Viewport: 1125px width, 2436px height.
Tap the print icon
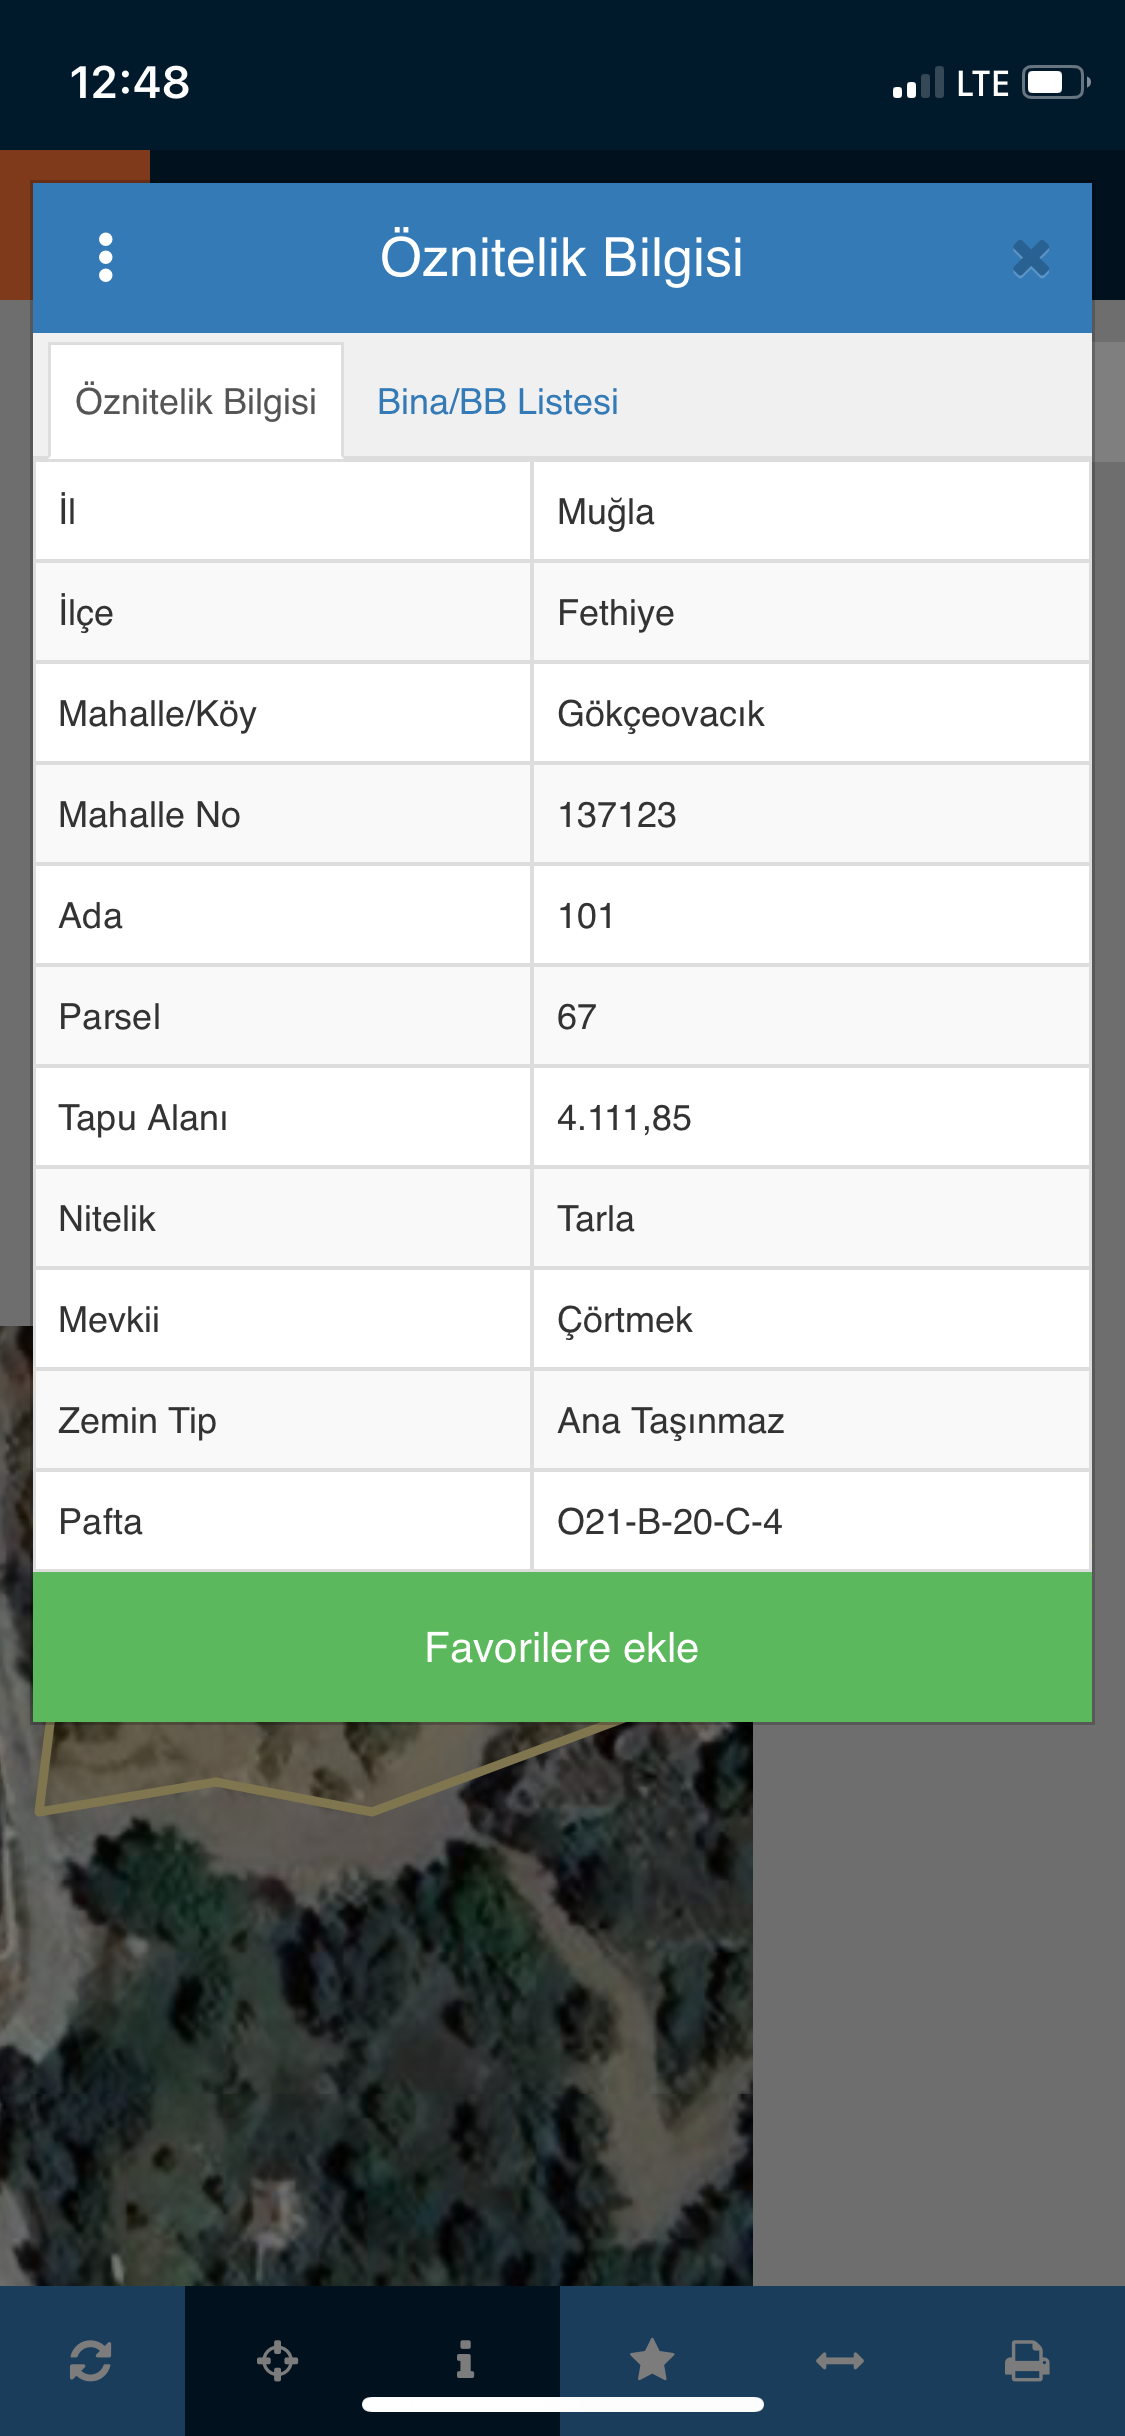[1027, 2361]
